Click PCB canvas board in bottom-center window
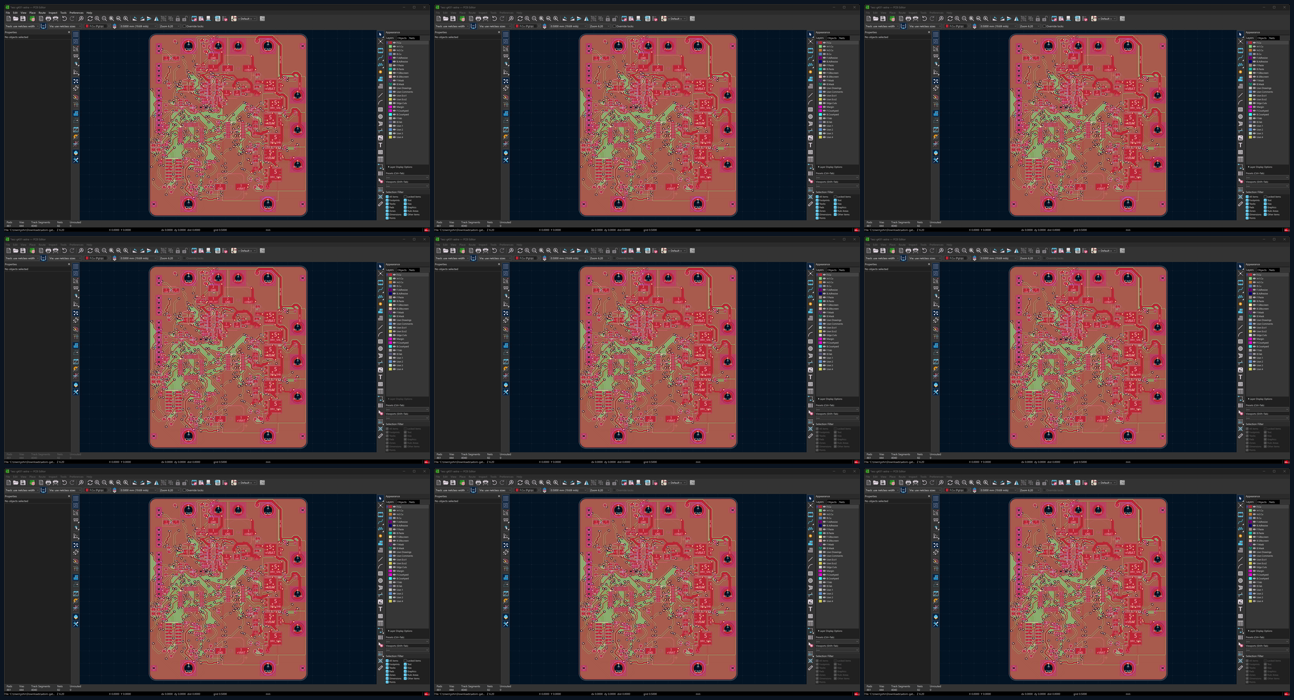Image resolution: width=1294 pixels, height=700 pixels. [x=658, y=588]
